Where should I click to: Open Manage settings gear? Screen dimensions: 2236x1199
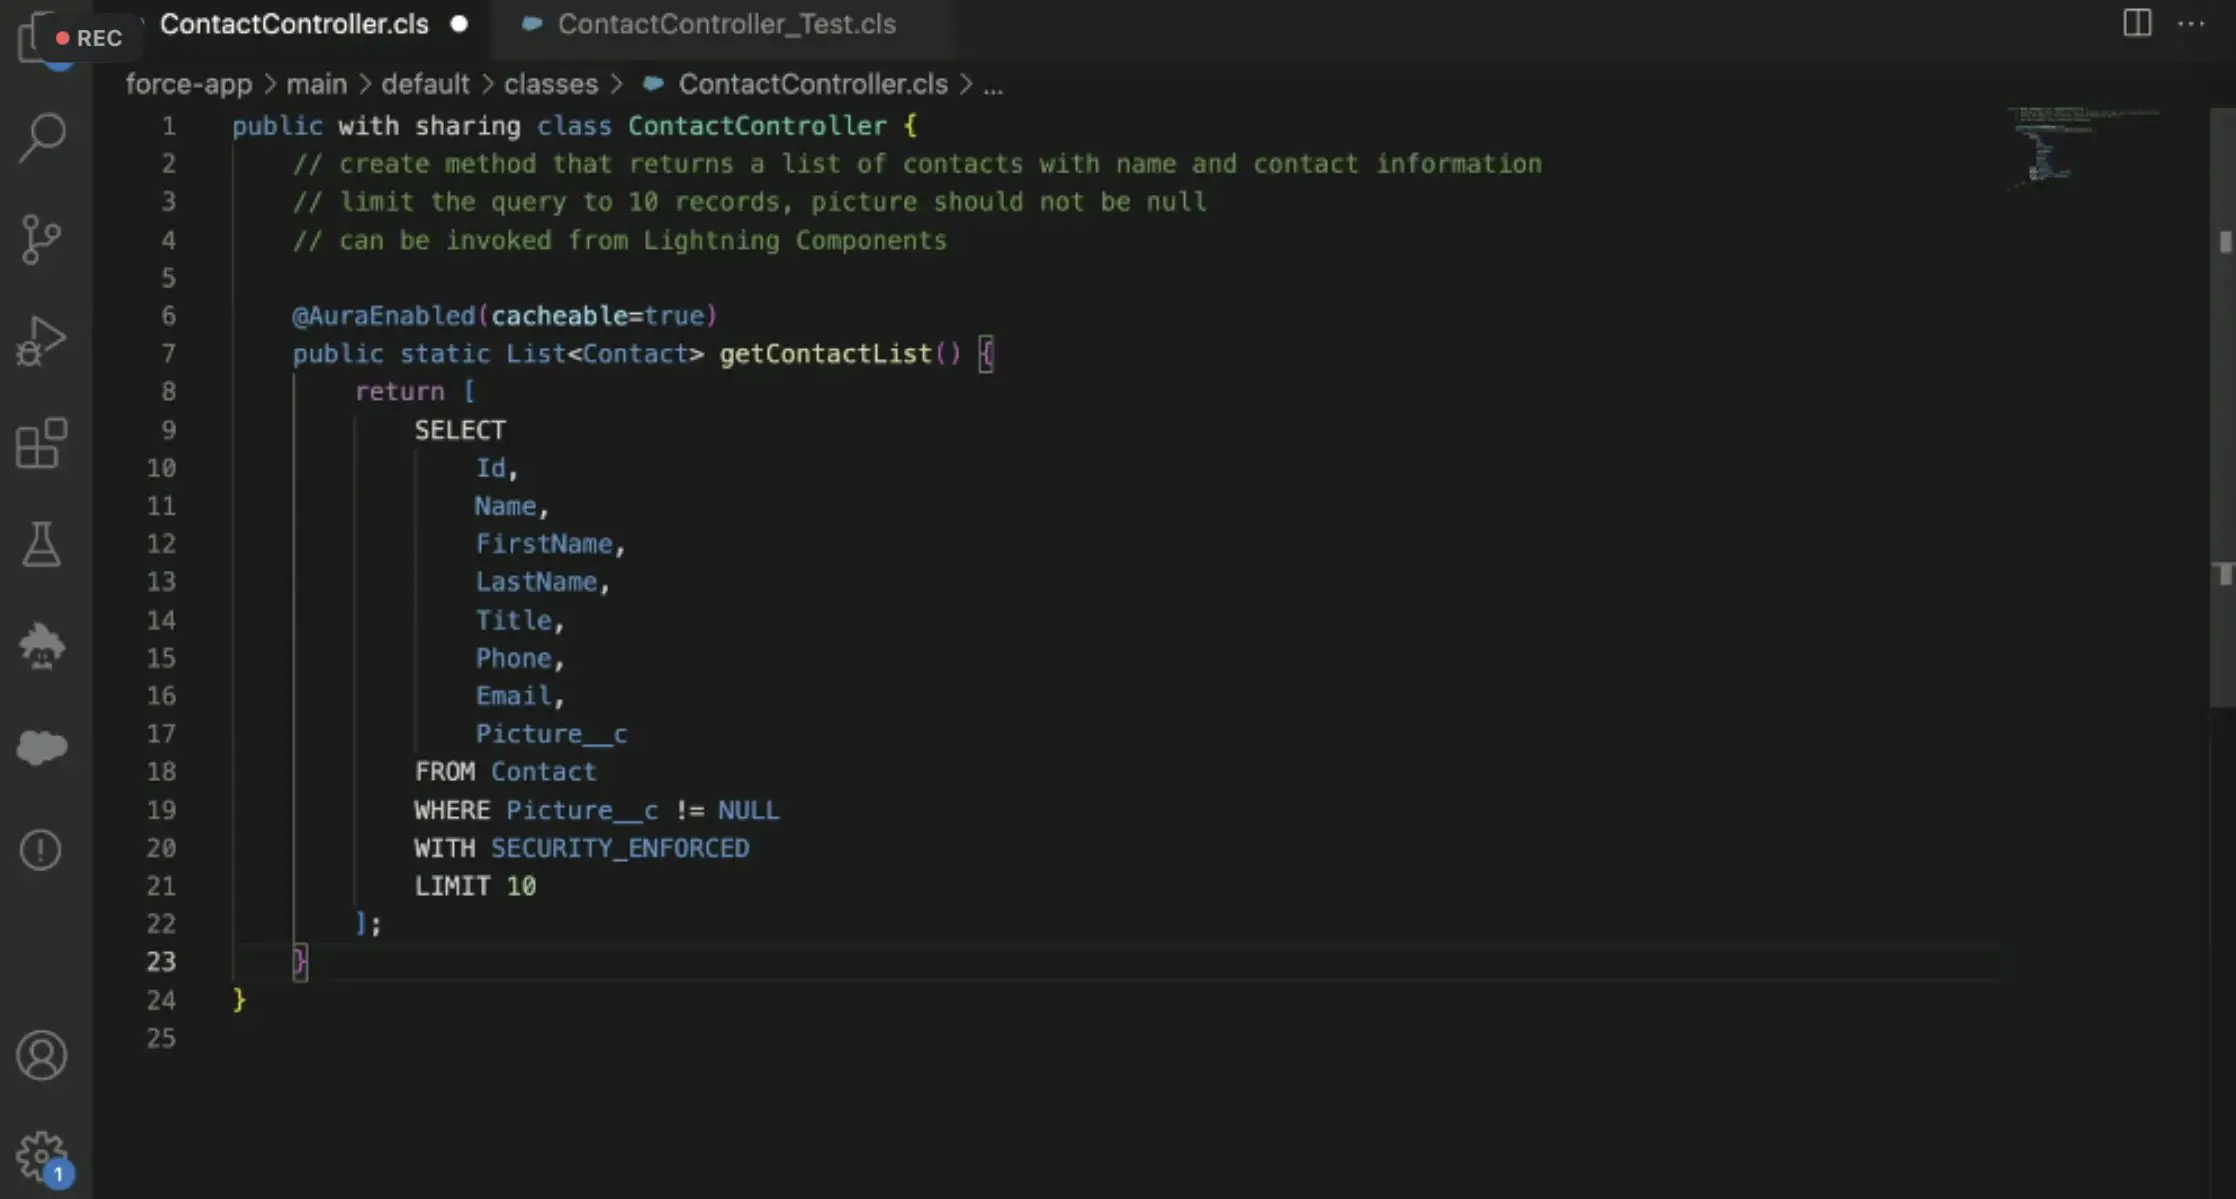point(42,1157)
